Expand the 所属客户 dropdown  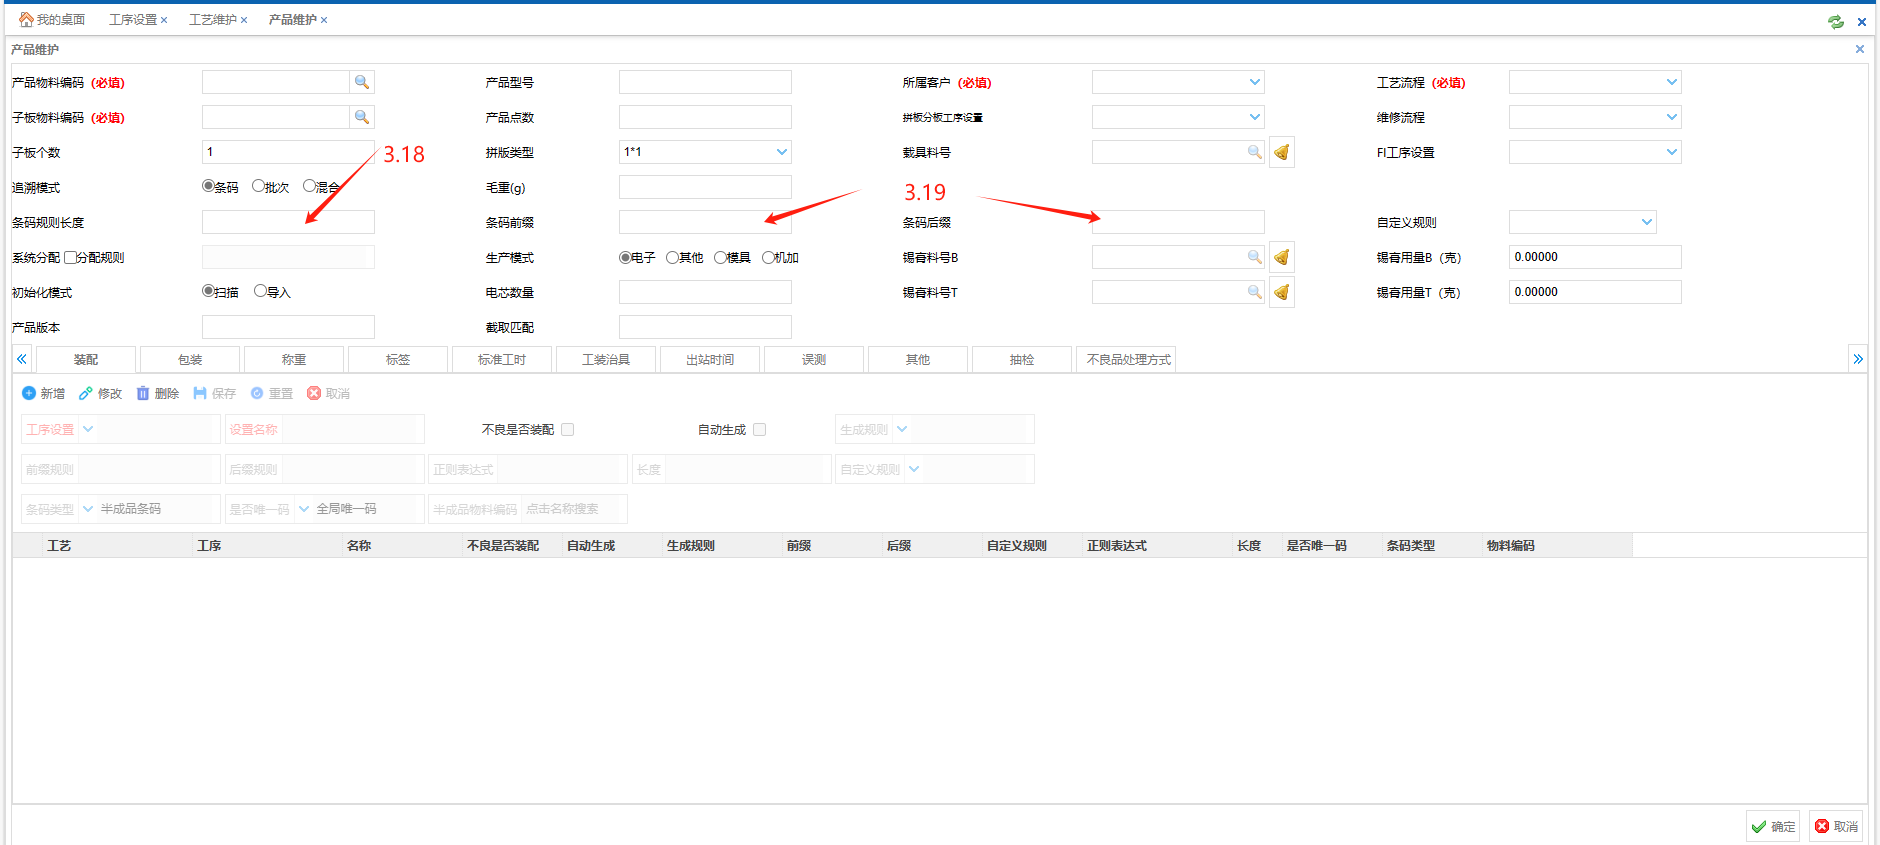[1254, 82]
